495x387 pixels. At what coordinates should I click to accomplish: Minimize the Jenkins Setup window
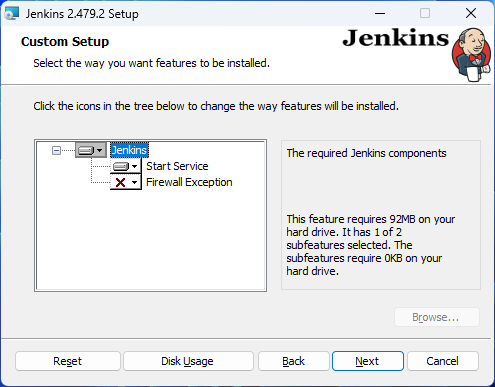click(x=380, y=13)
